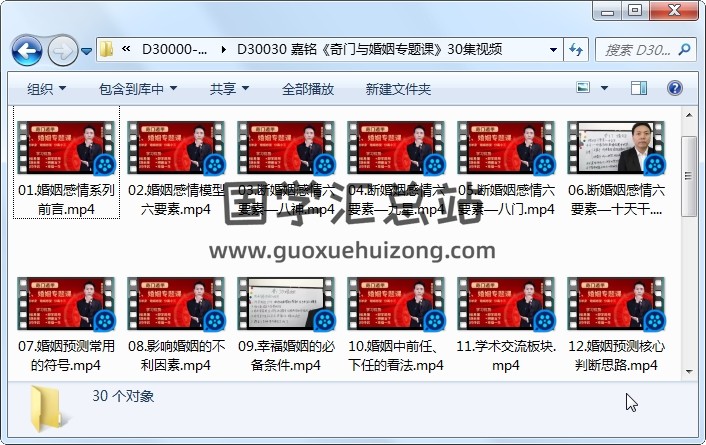This screenshot has height=445, width=706.
Task: Select video icon 08.影响婚姻的不利因素.mp4
Action: click(176, 304)
